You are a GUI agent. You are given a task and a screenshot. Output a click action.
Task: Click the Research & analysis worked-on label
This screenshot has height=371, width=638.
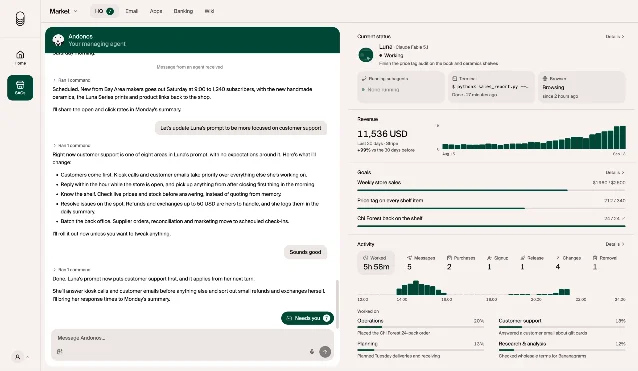522,344
